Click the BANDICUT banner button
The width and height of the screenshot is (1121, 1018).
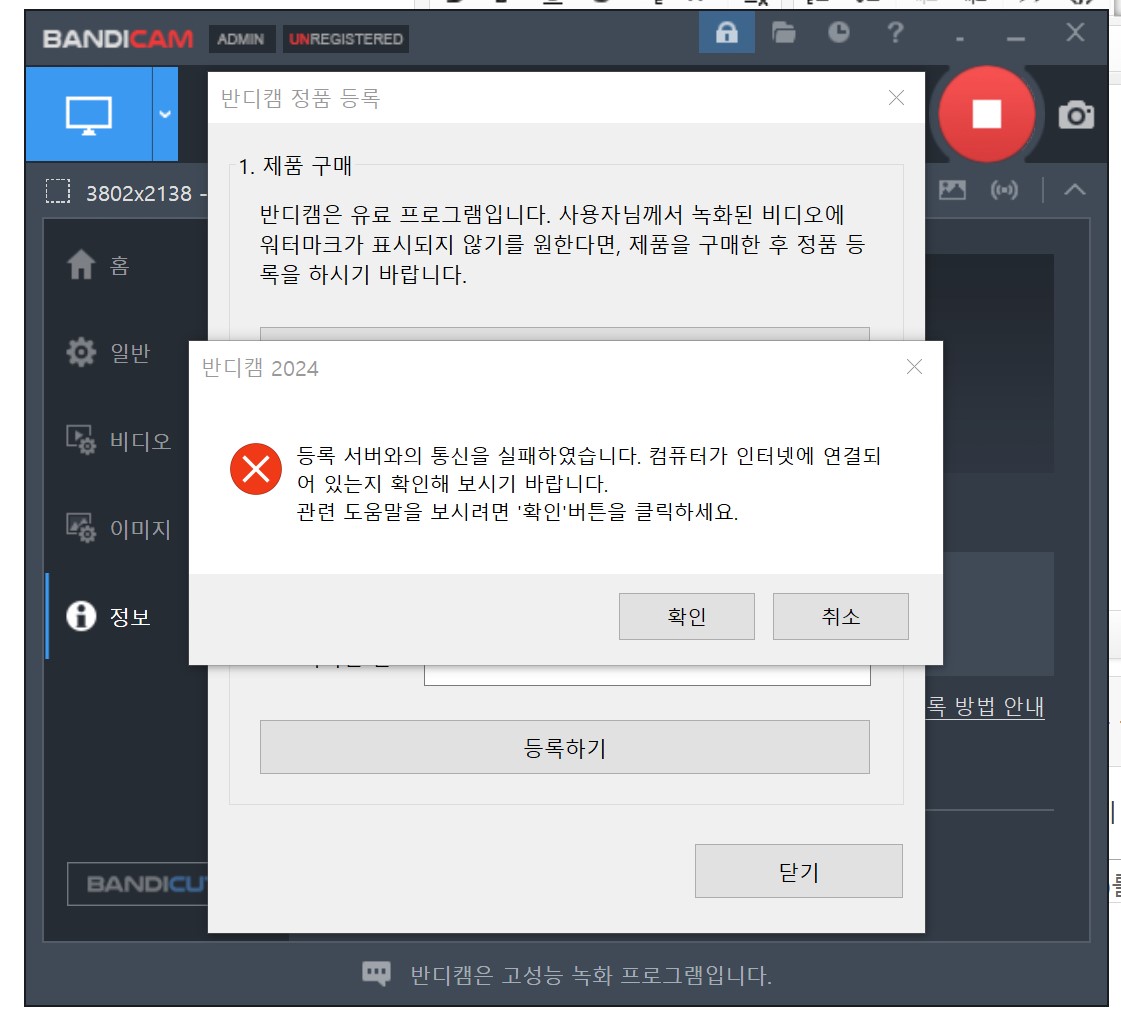[138, 884]
